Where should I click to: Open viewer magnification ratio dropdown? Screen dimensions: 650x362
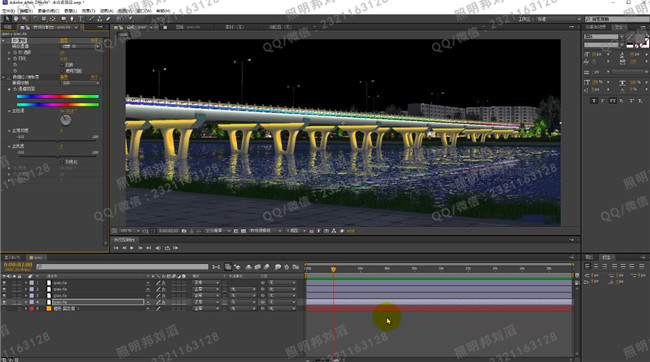(x=129, y=231)
